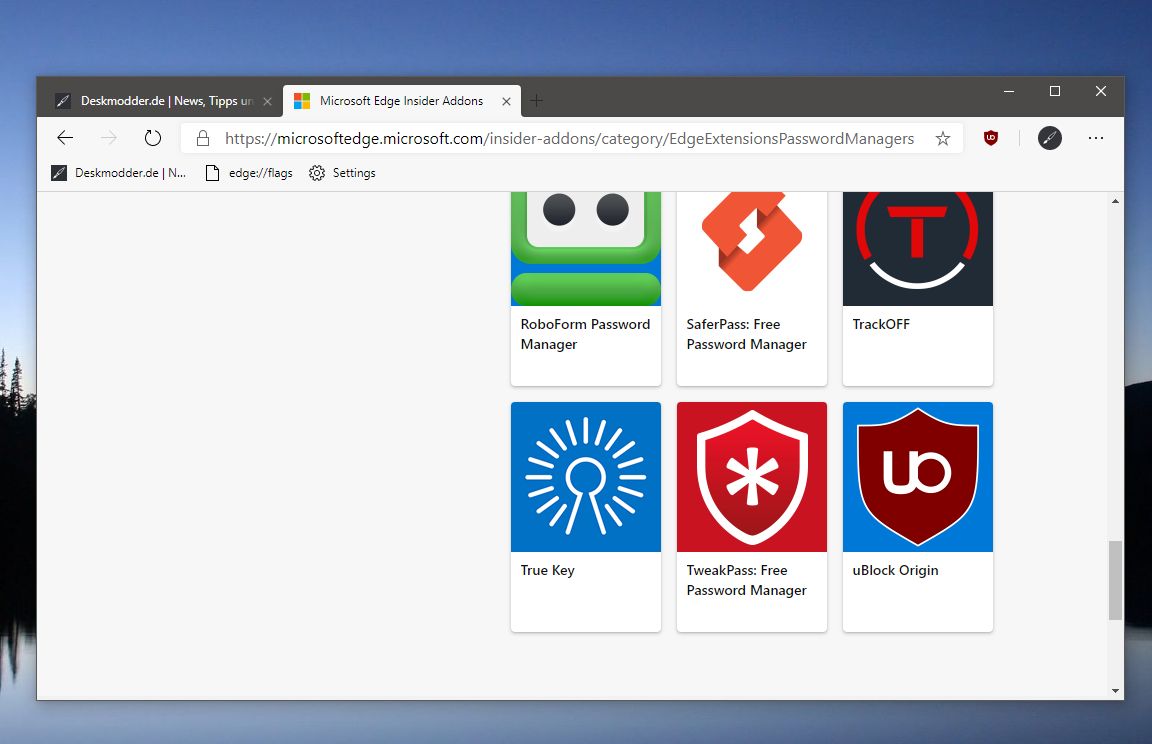Open the Deskmodder.de bookmark
1152x744 pixels.
click(x=118, y=173)
